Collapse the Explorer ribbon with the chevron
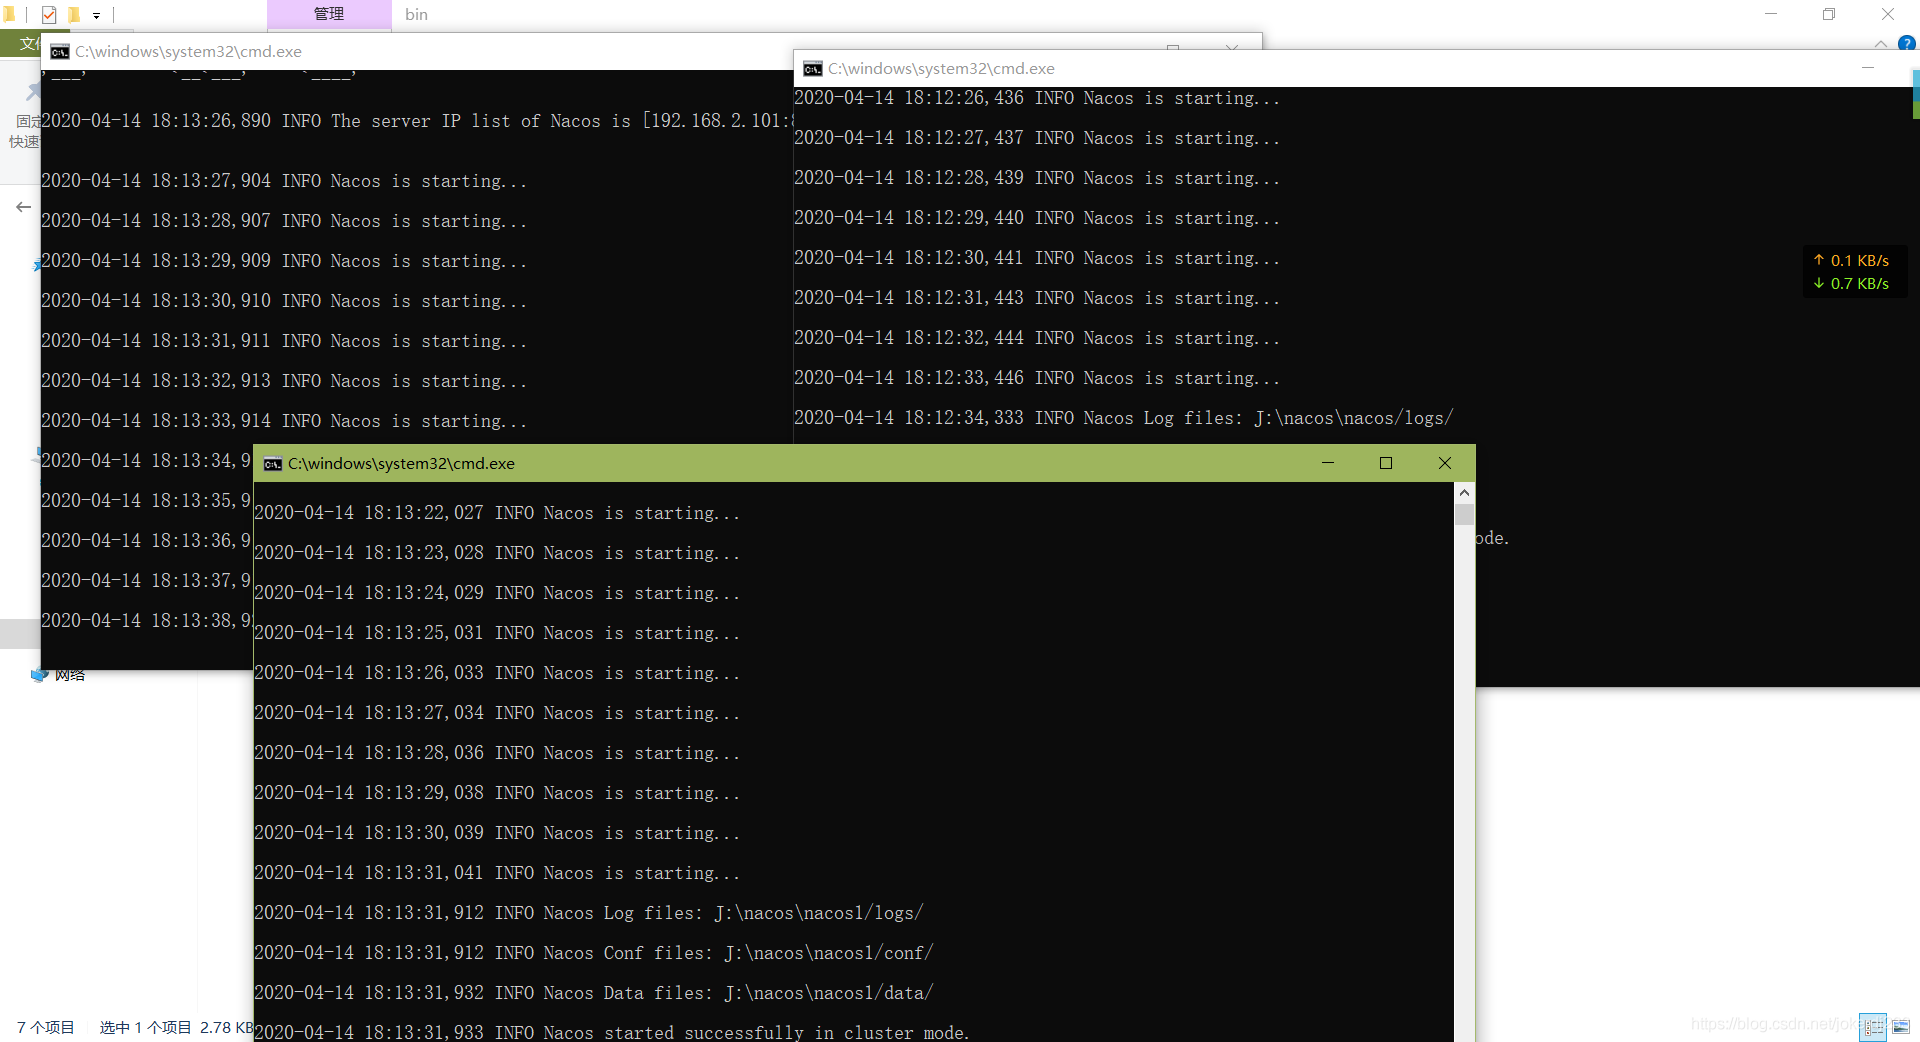 [1881, 44]
